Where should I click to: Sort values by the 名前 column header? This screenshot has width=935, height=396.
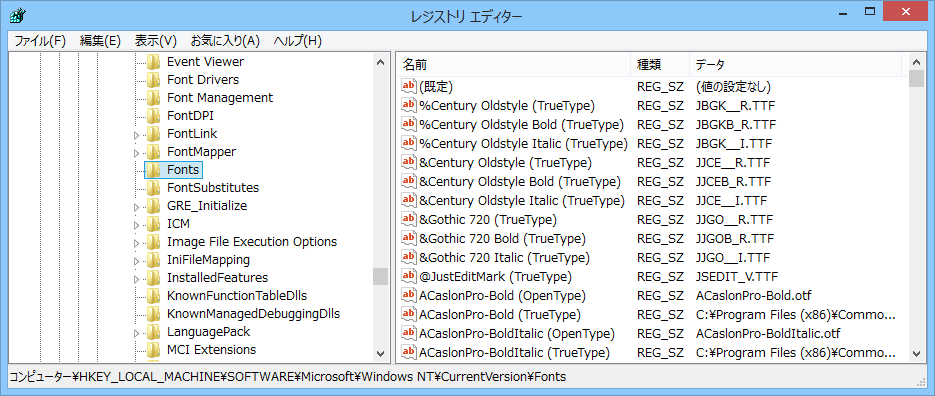pos(513,64)
